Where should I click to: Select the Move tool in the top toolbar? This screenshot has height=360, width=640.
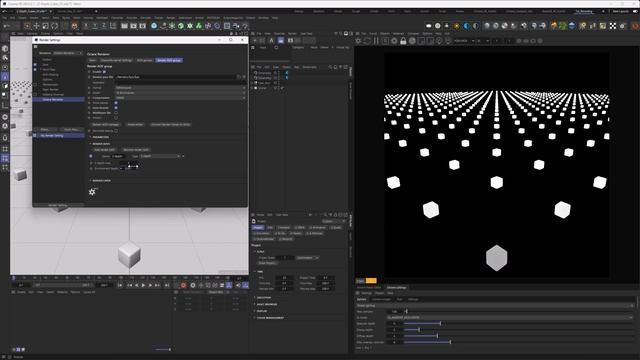[36, 26]
